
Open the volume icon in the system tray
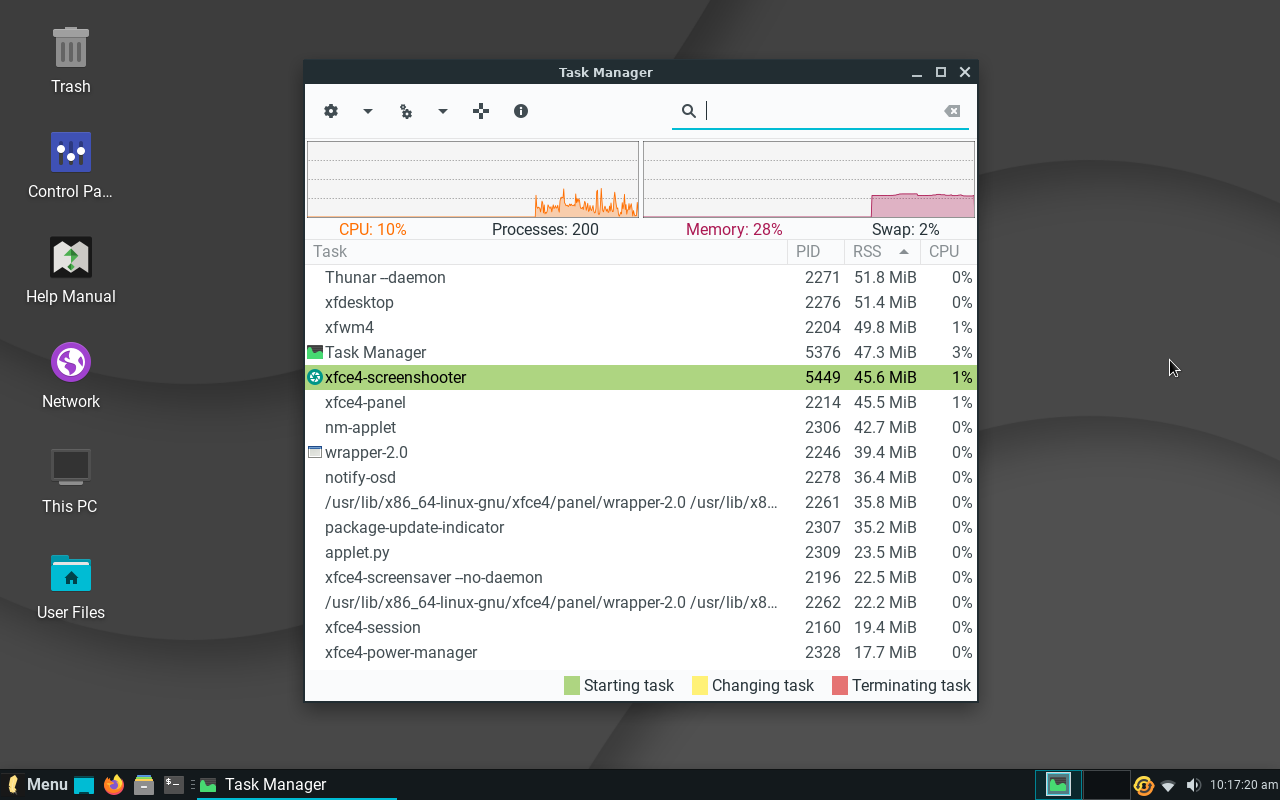(x=1194, y=784)
